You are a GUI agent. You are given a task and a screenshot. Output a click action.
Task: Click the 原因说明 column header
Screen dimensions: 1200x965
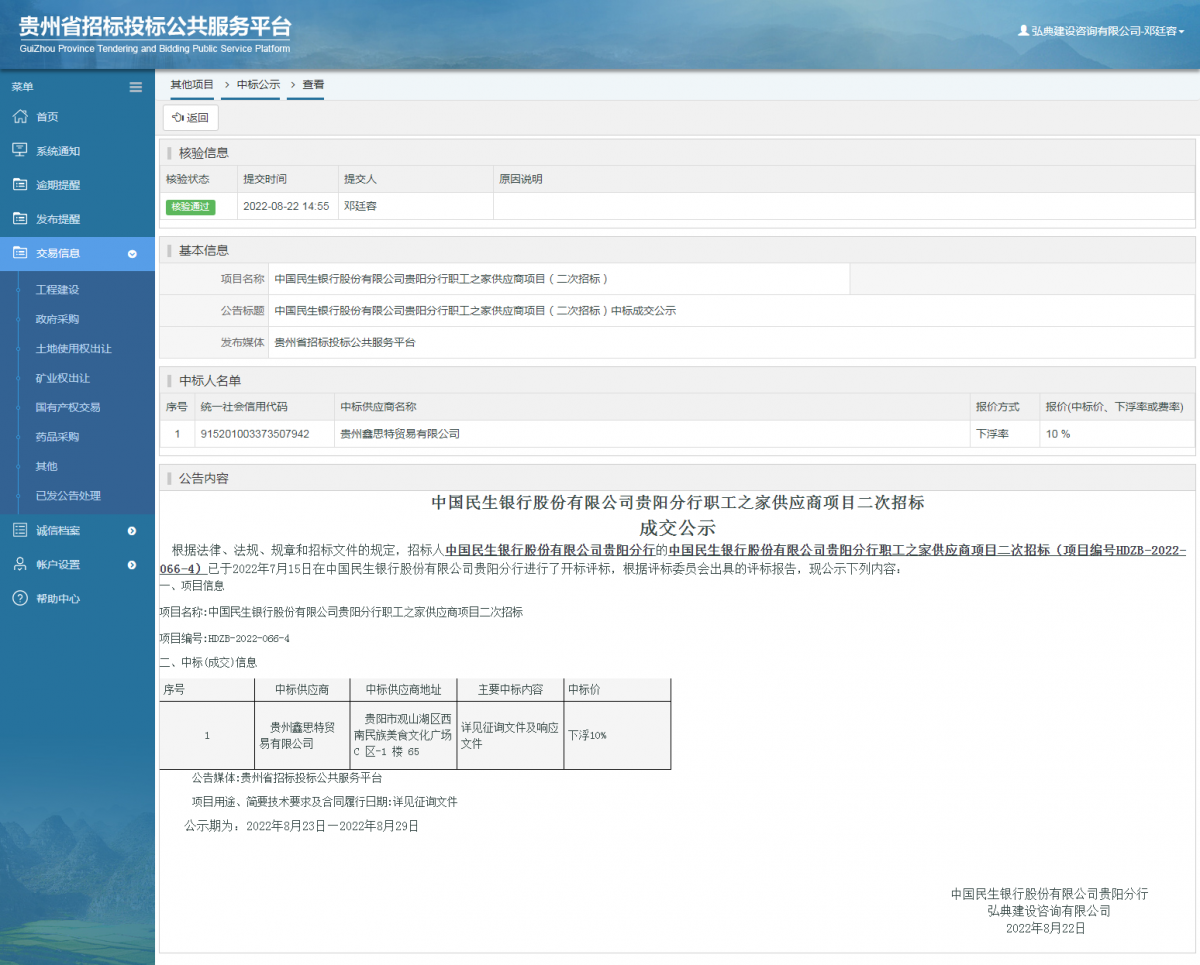click(x=520, y=179)
